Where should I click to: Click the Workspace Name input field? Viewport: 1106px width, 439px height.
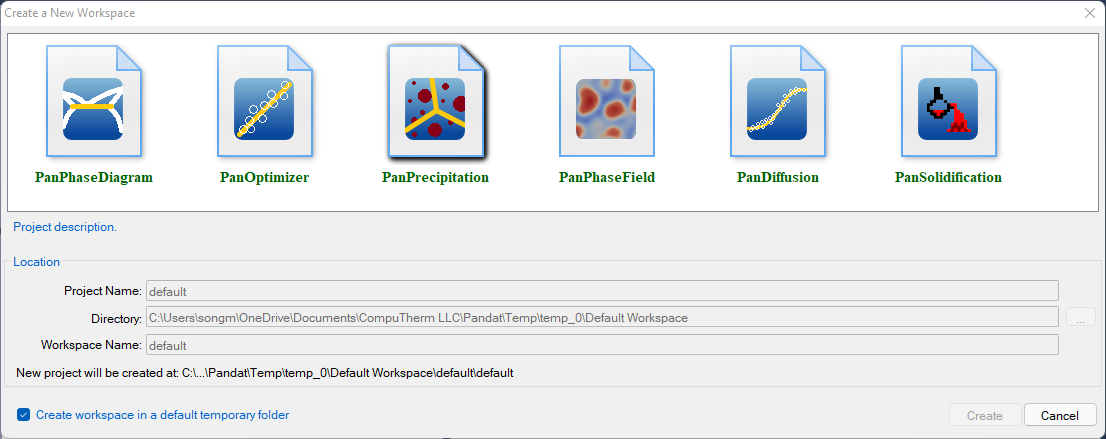click(x=602, y=345)
